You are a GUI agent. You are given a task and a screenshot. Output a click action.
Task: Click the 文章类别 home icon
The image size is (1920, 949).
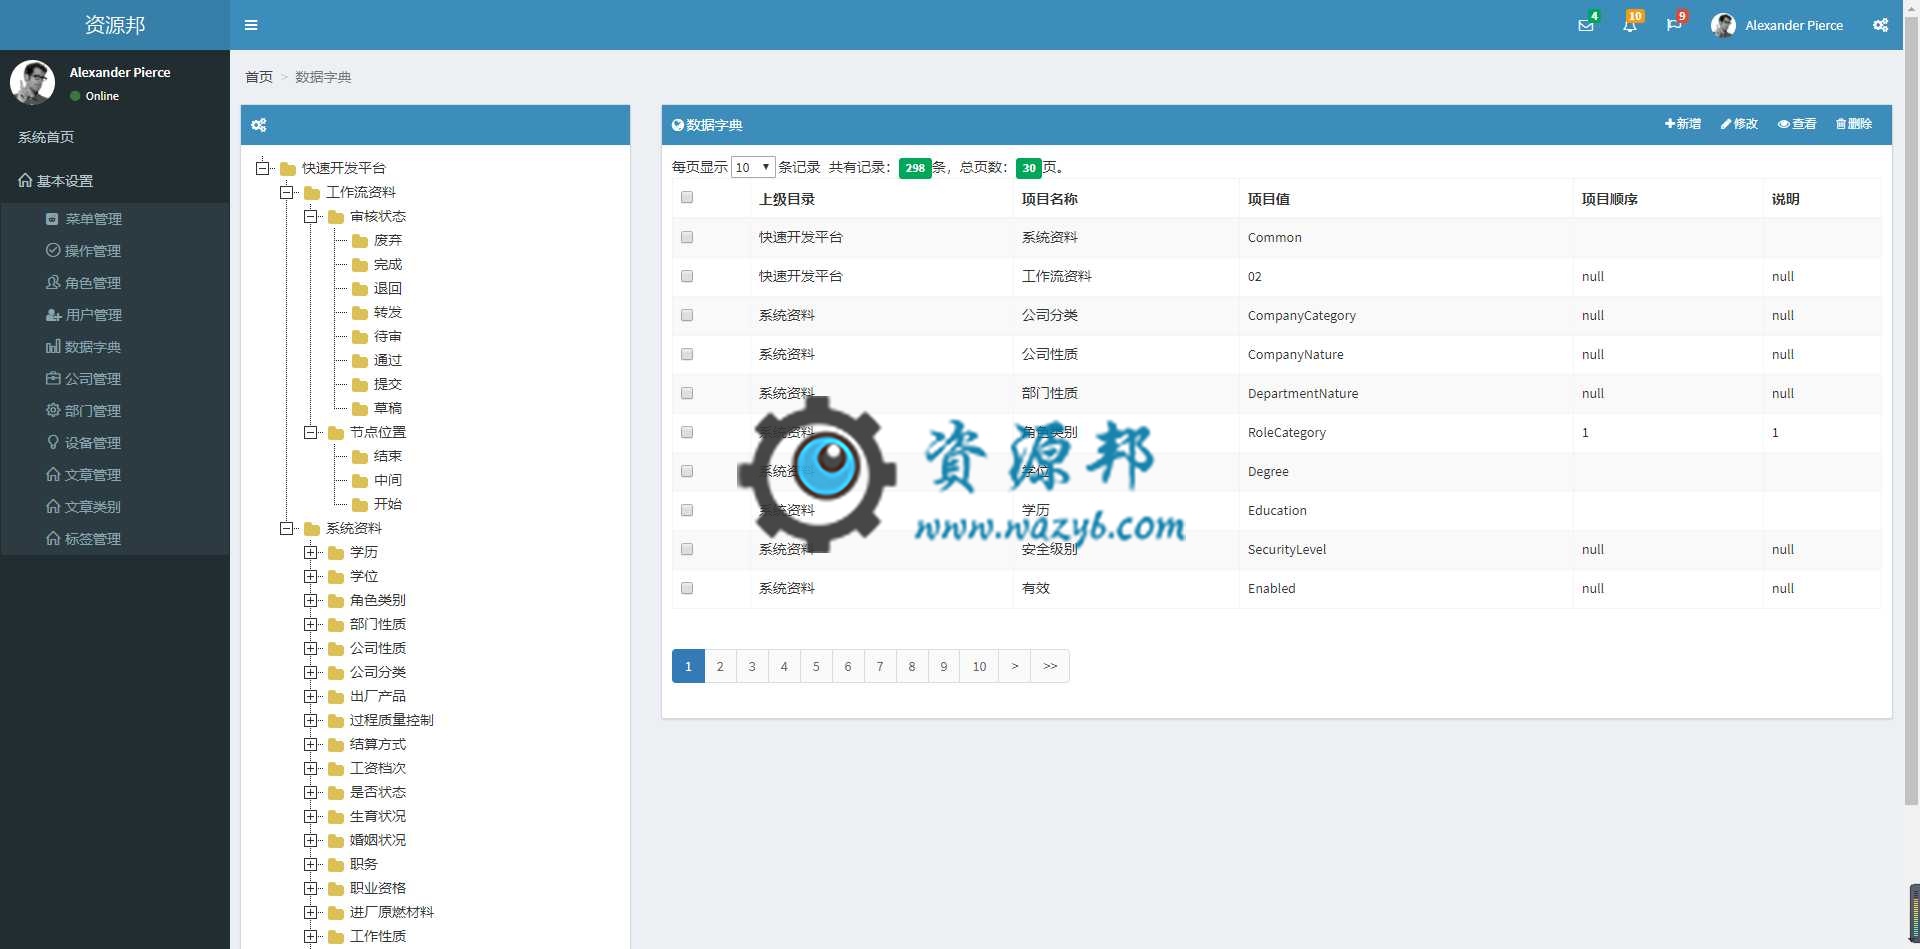(x=53, y=506)
